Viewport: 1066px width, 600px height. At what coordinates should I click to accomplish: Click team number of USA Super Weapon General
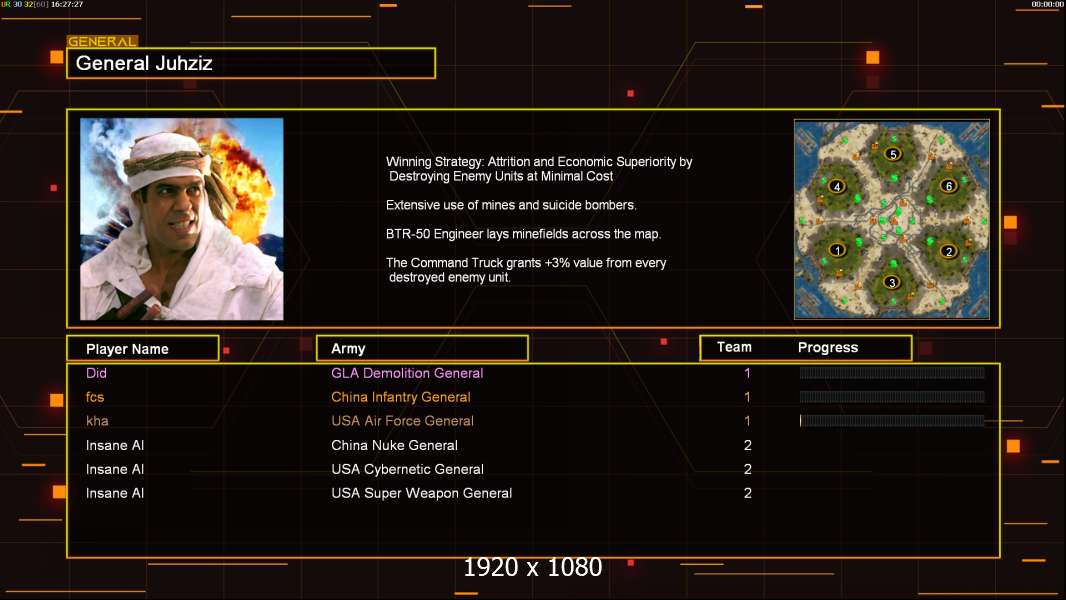pos(747,493)
